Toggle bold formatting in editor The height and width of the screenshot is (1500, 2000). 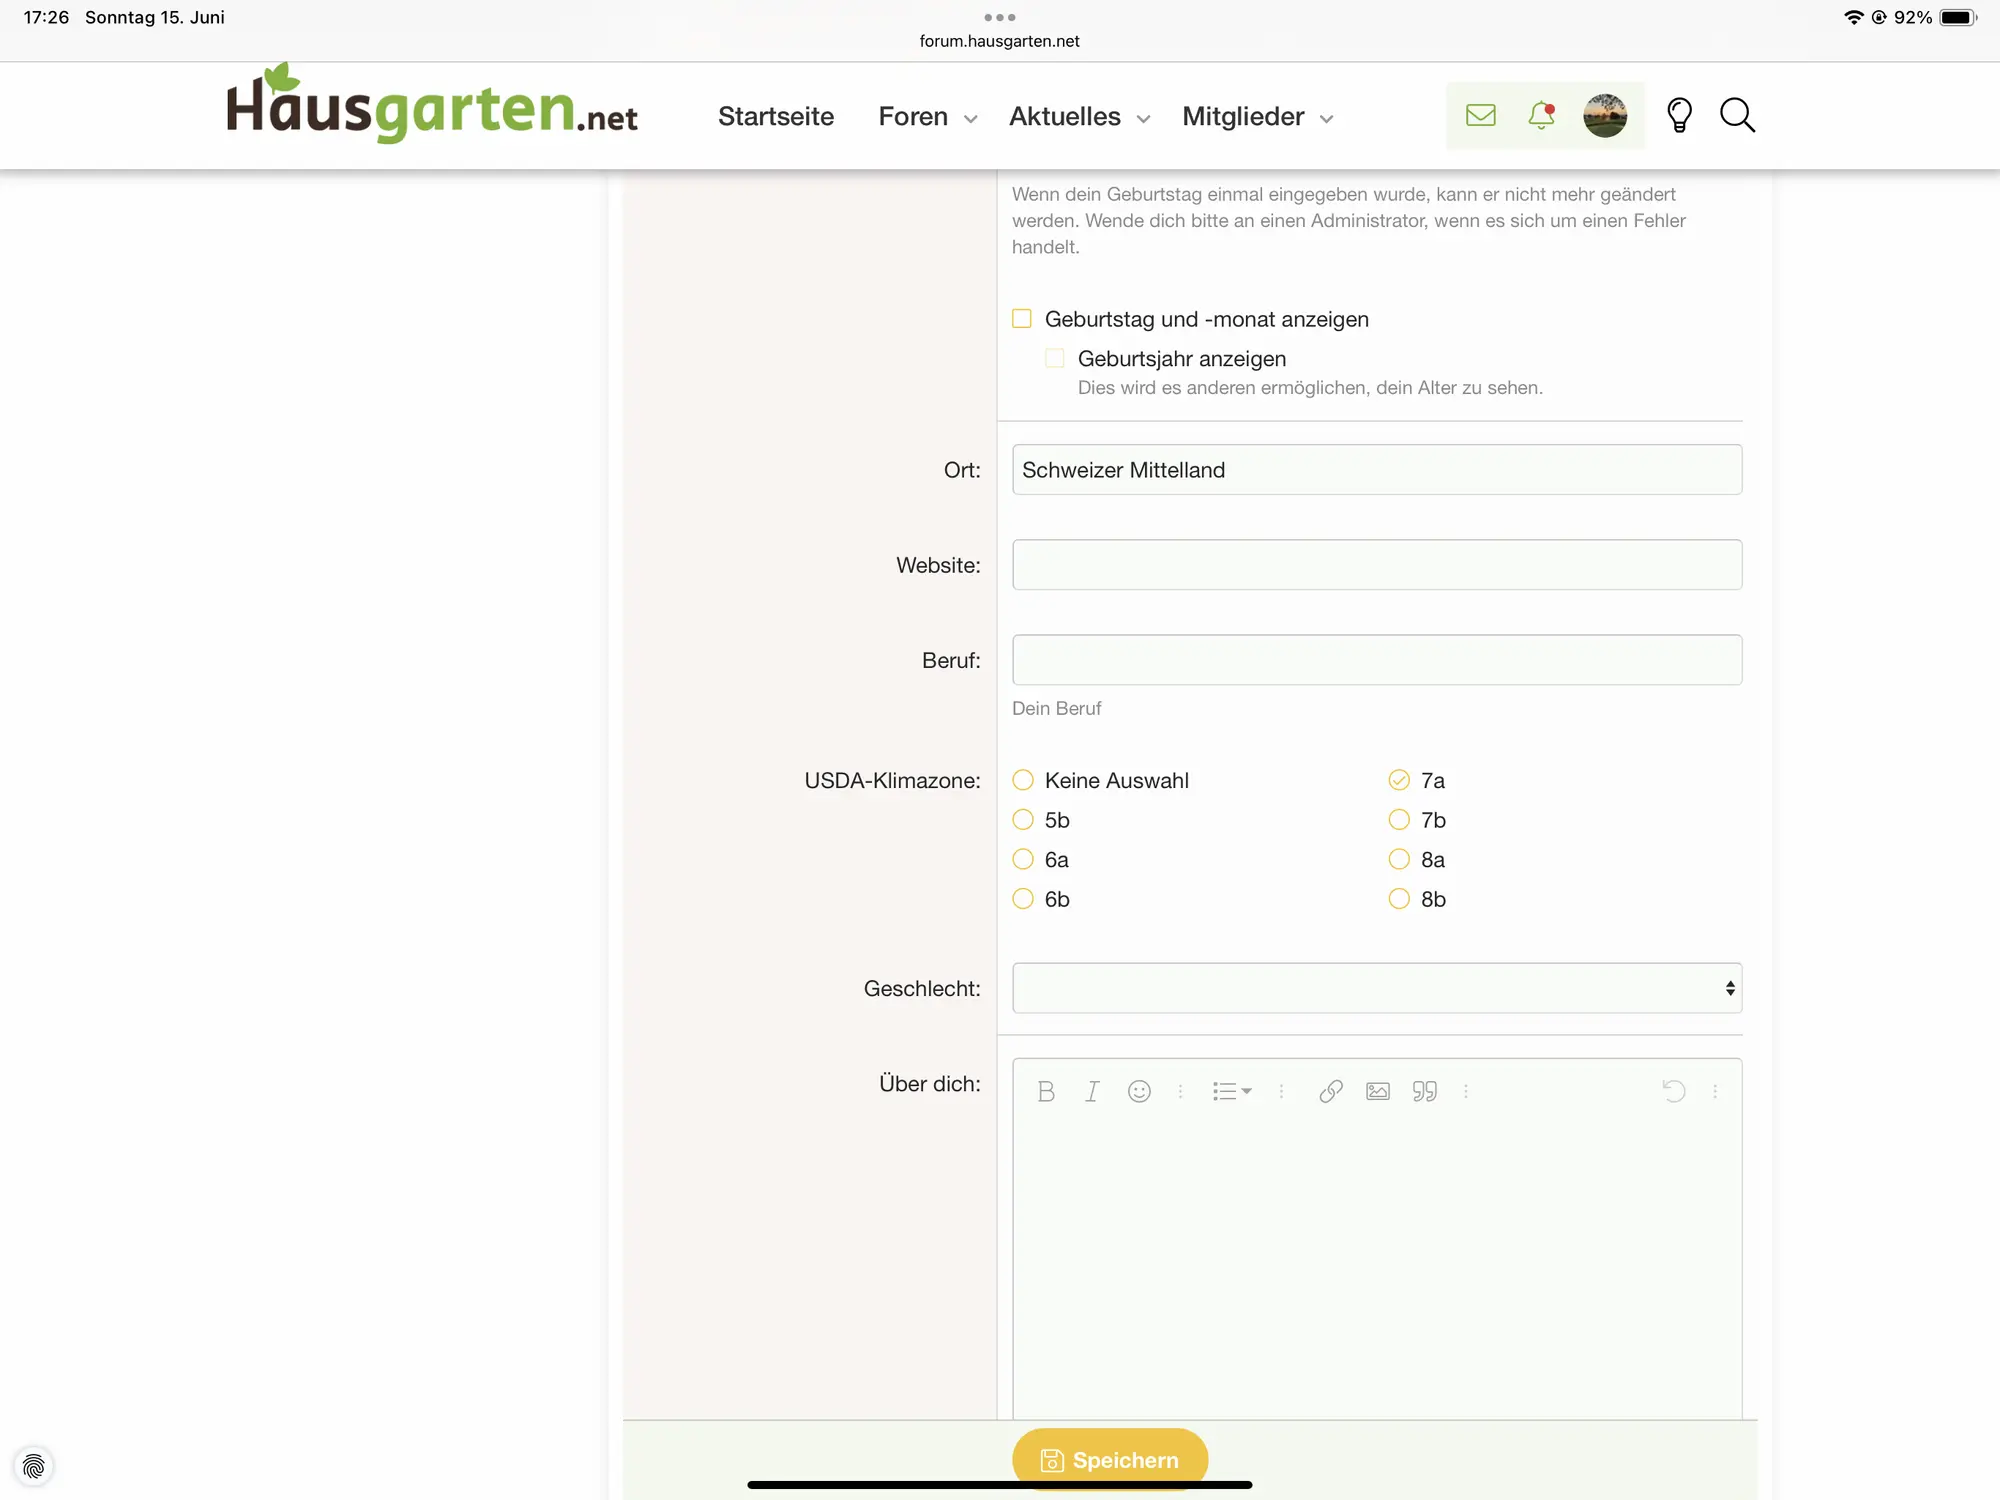click(1046, 1091)
